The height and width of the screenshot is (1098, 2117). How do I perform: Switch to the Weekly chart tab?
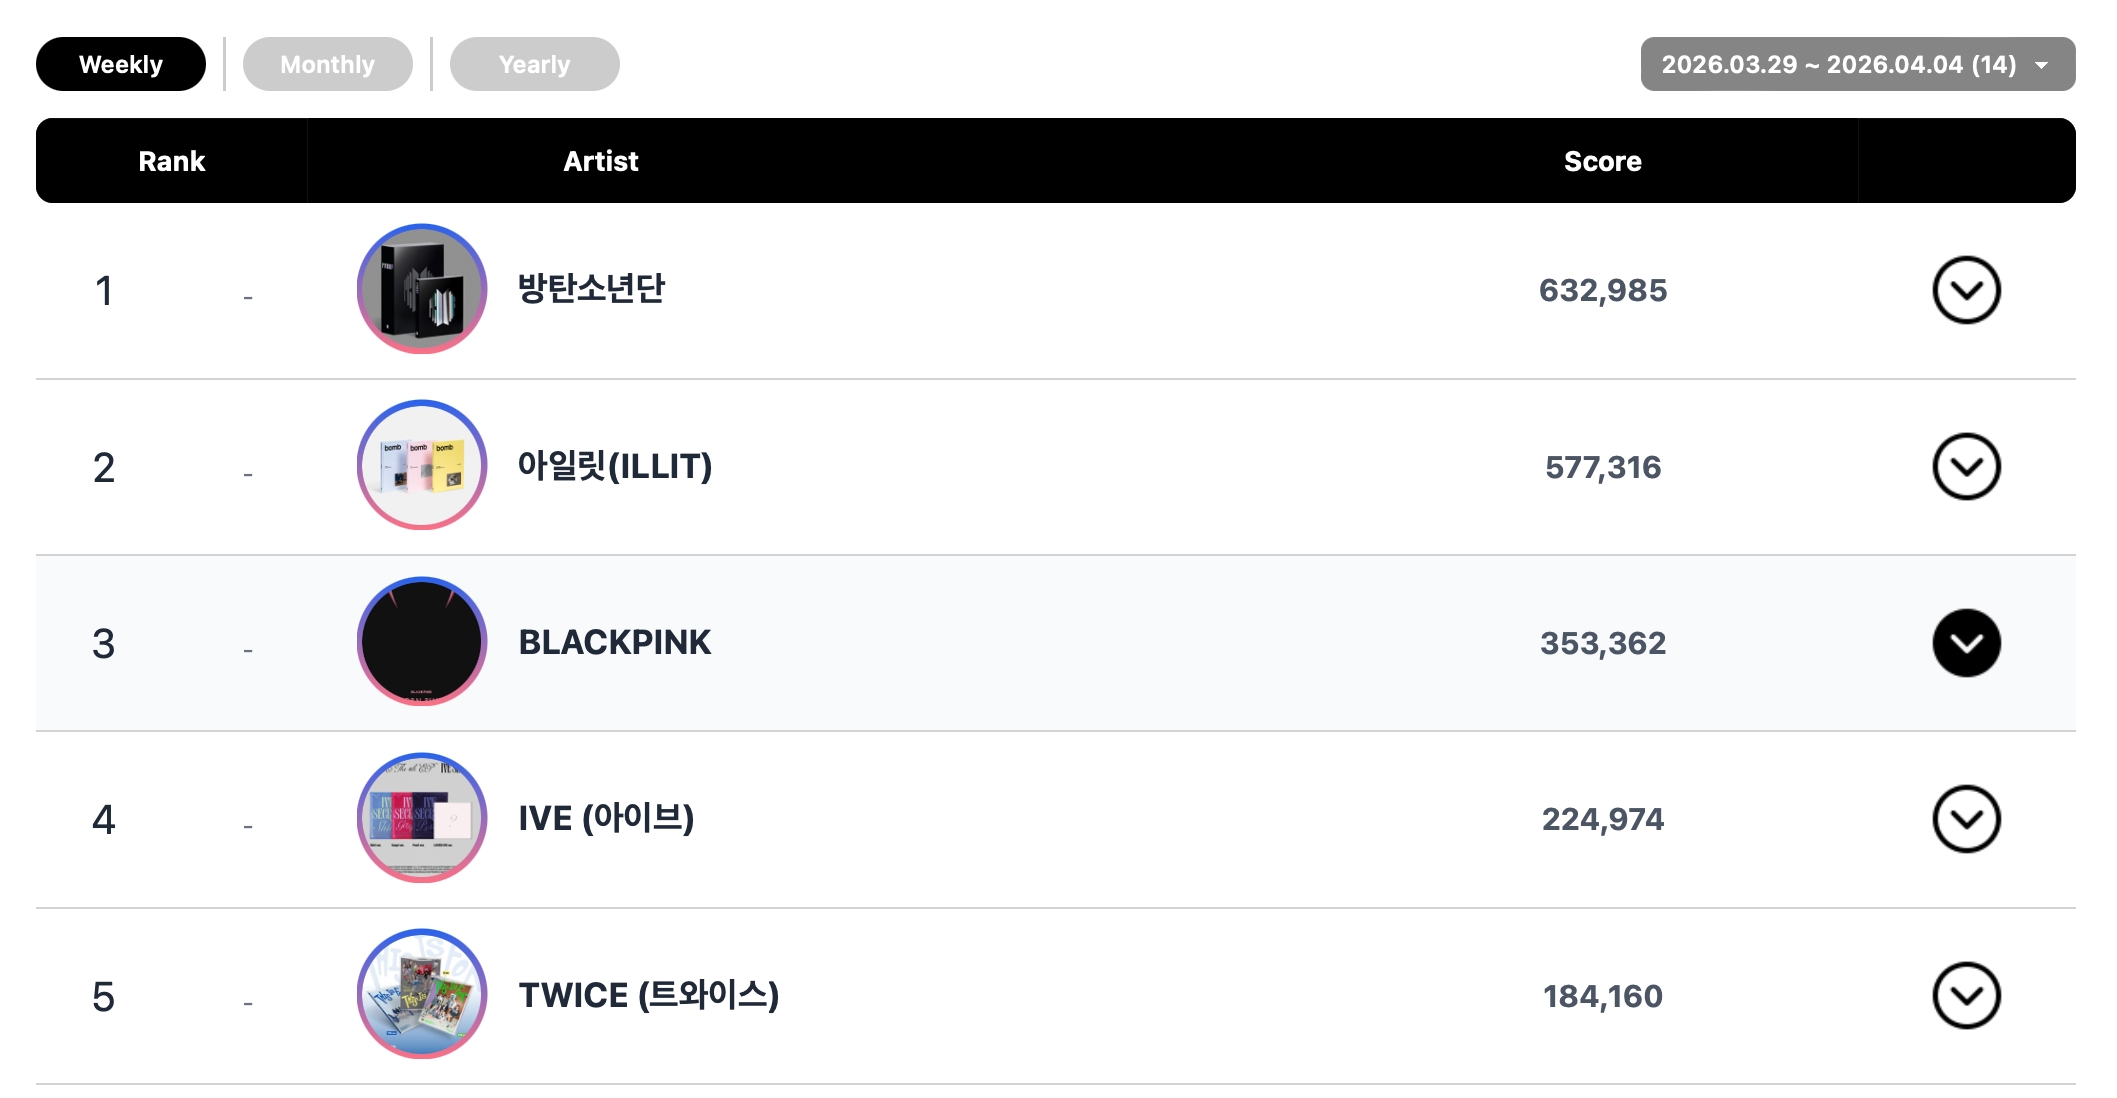[120, 64]
